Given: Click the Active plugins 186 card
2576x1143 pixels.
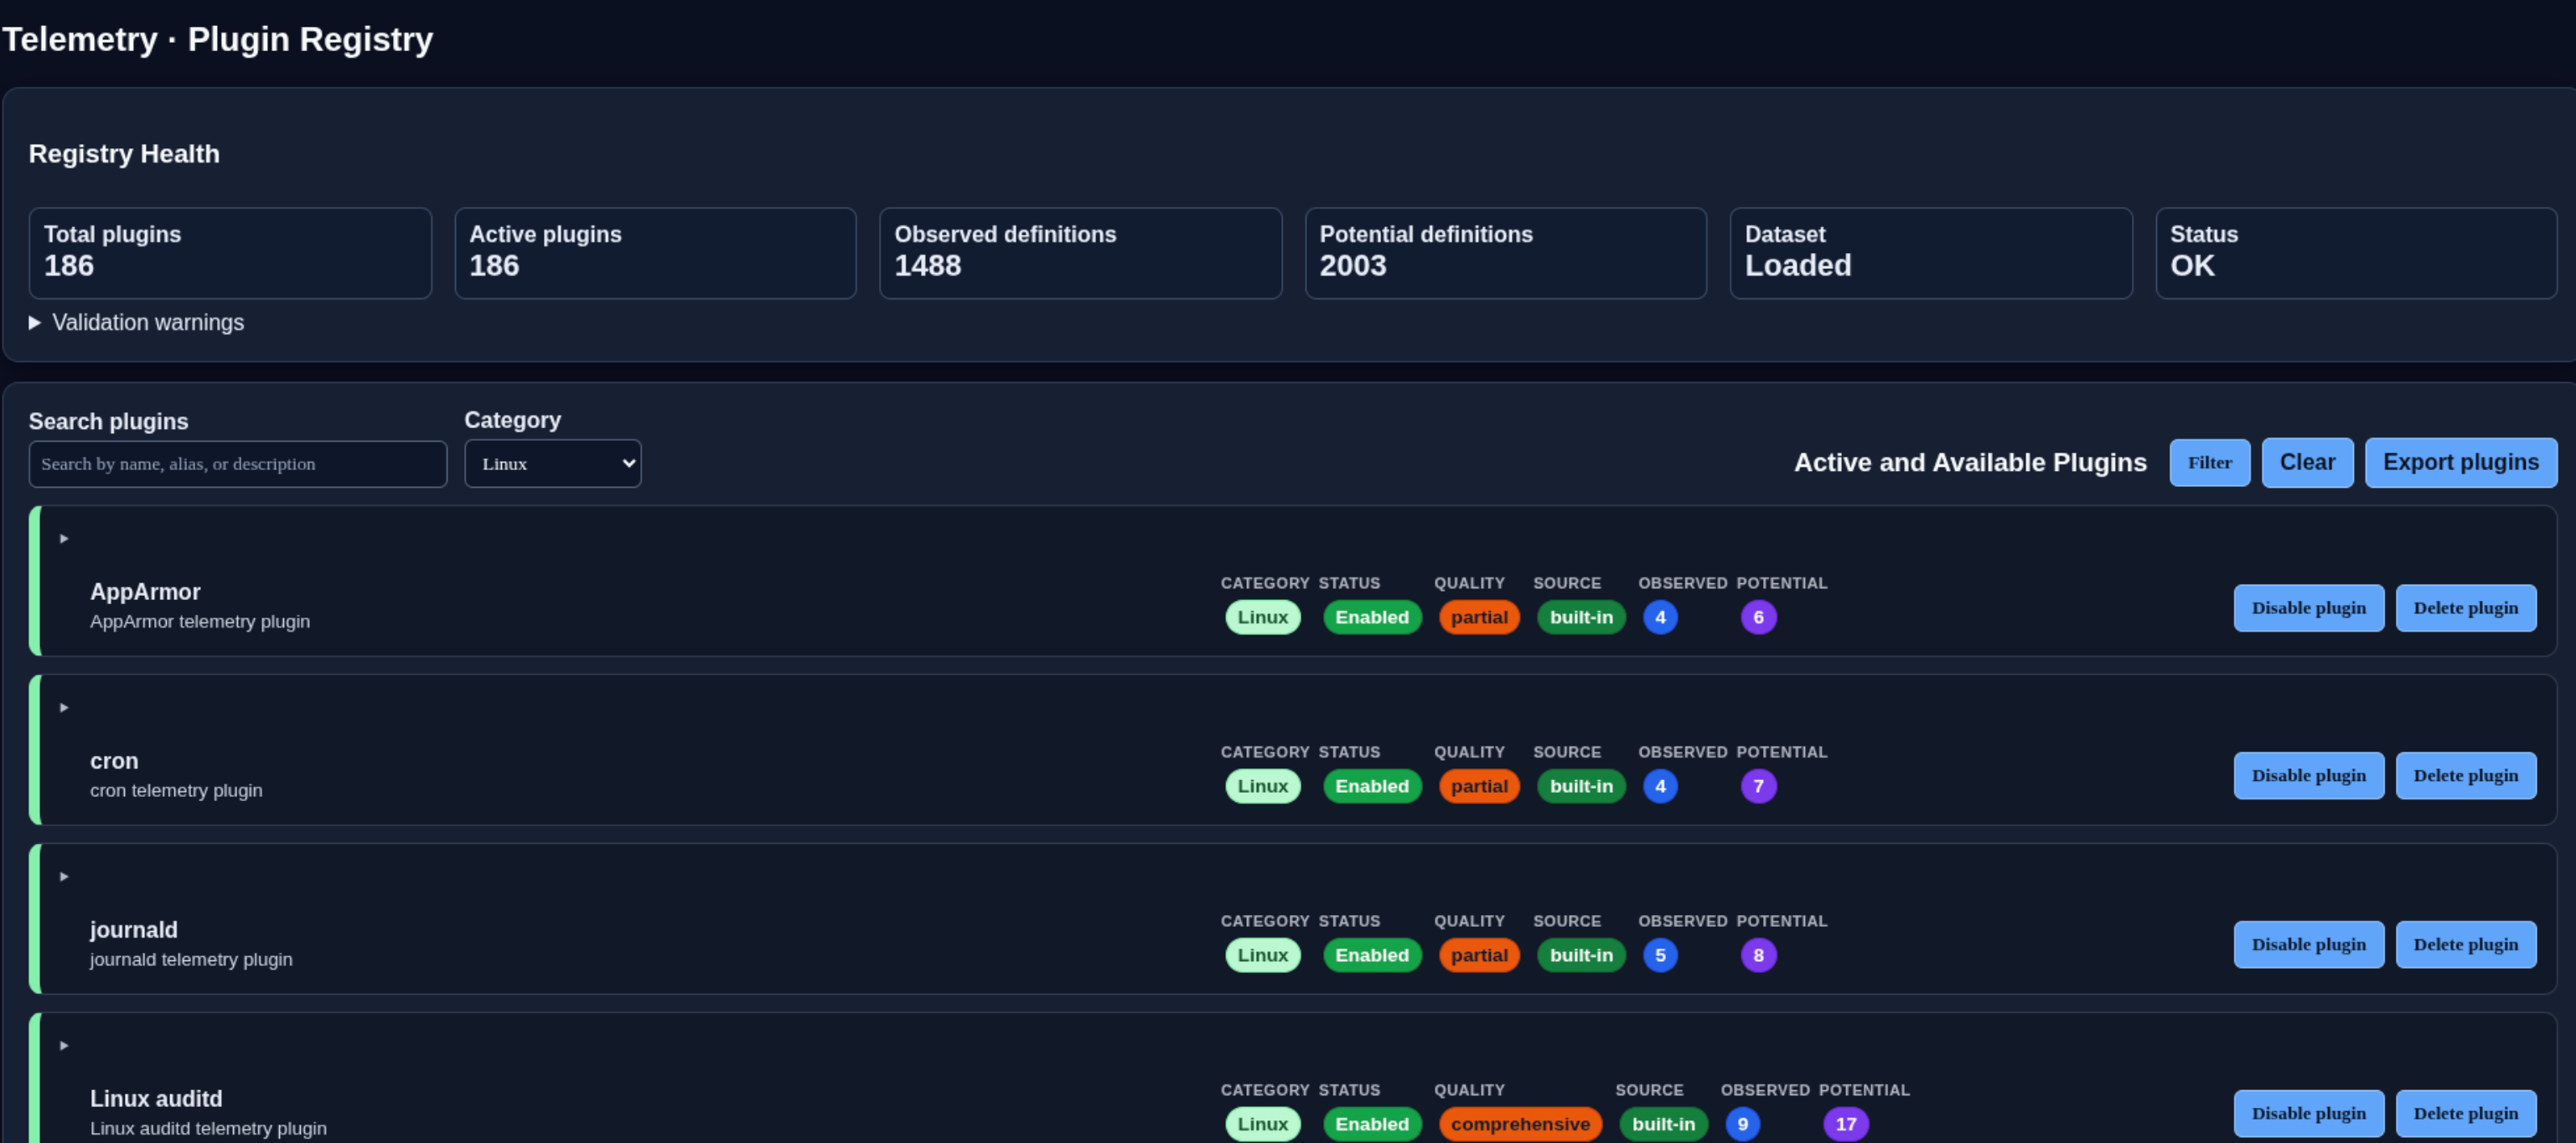Looking at the screenshot, I should tap(655, 253).
